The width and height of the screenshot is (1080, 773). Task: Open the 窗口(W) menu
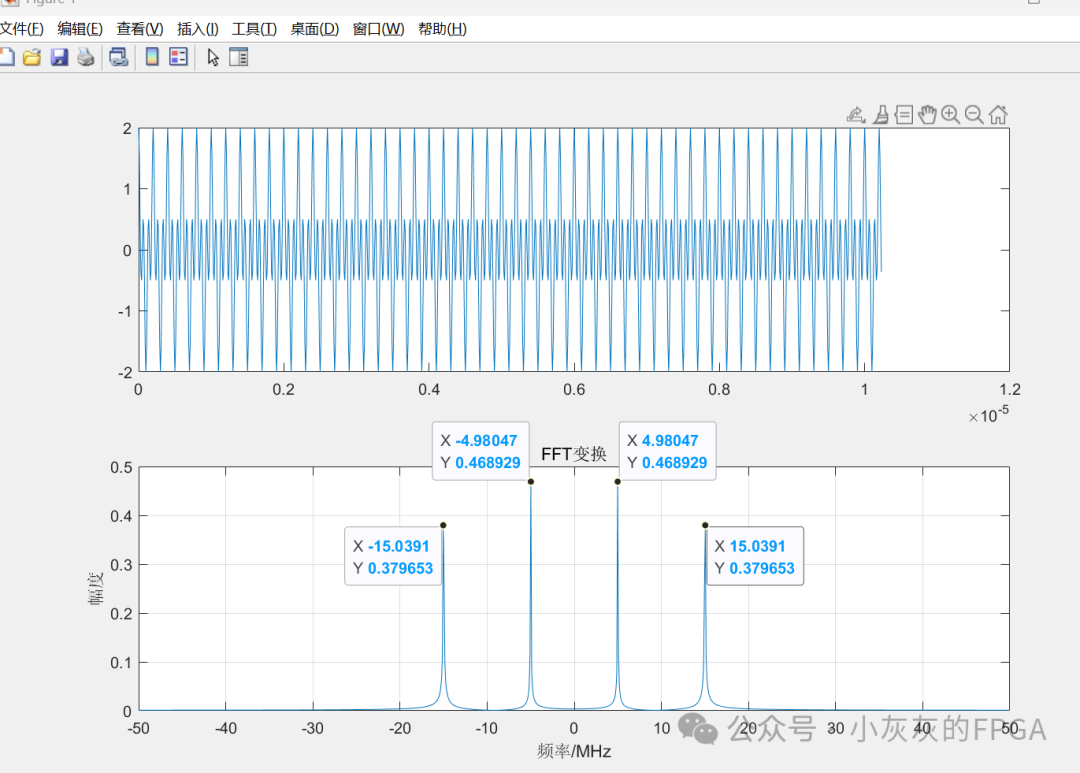click(378, 29)
